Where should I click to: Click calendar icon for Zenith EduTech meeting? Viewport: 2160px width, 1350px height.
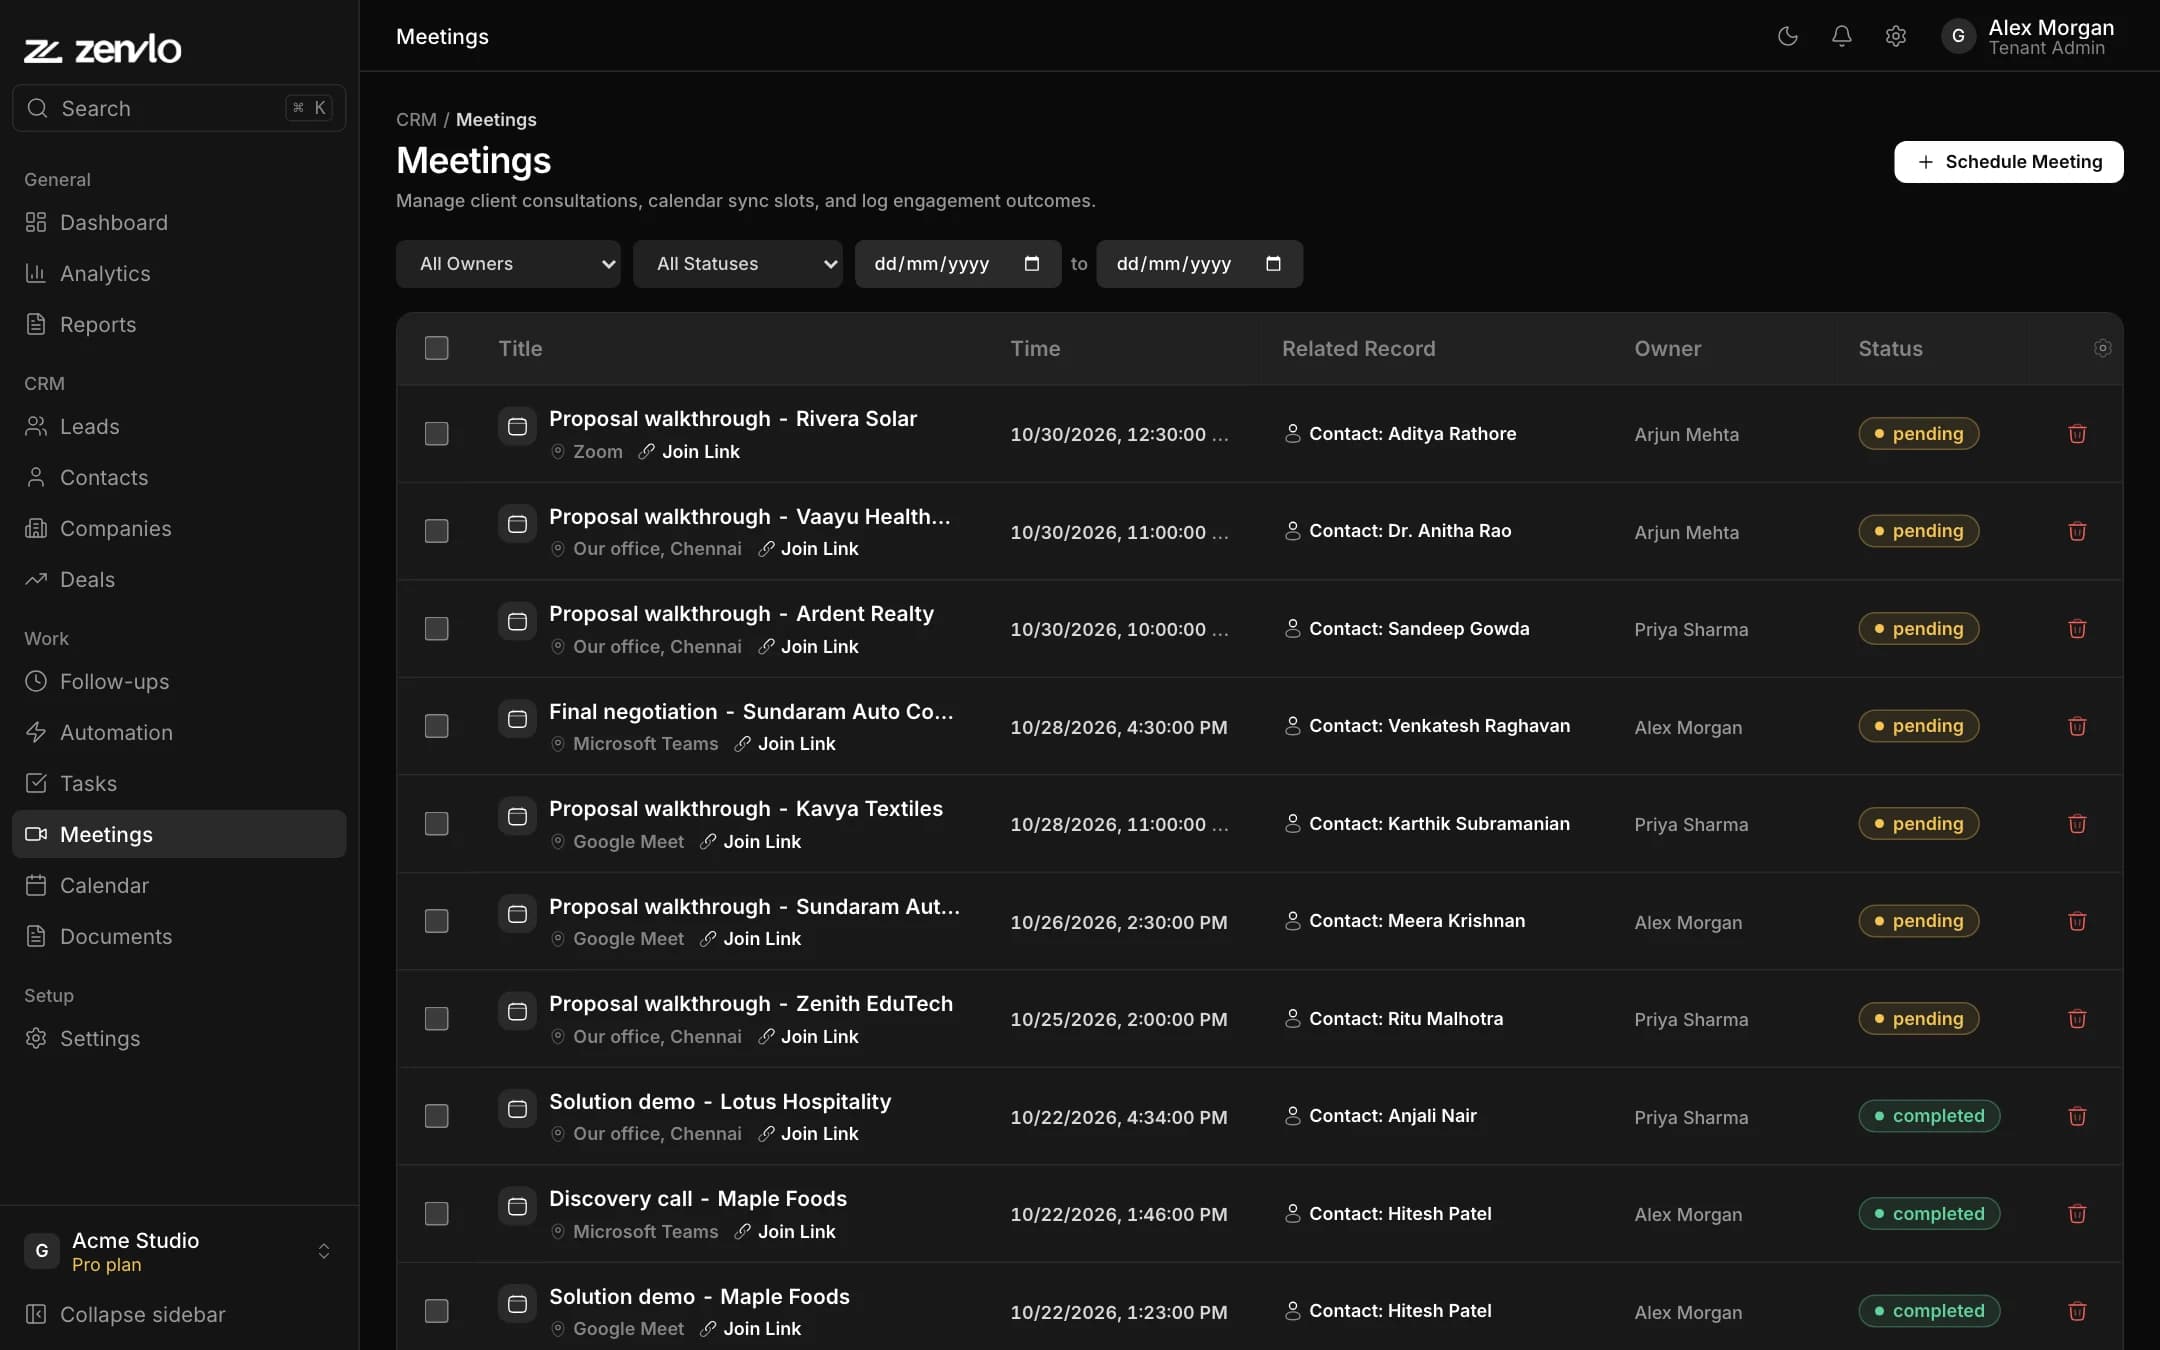pyautogui.click(x=517, y=1012)
